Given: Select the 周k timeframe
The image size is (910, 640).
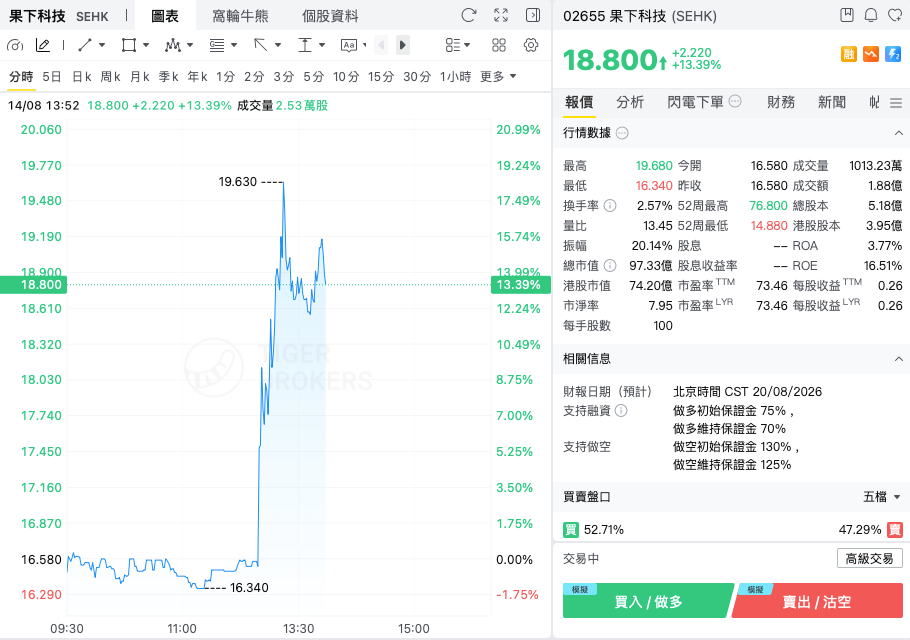Looking at the screenshot, I should coord(110,77).
